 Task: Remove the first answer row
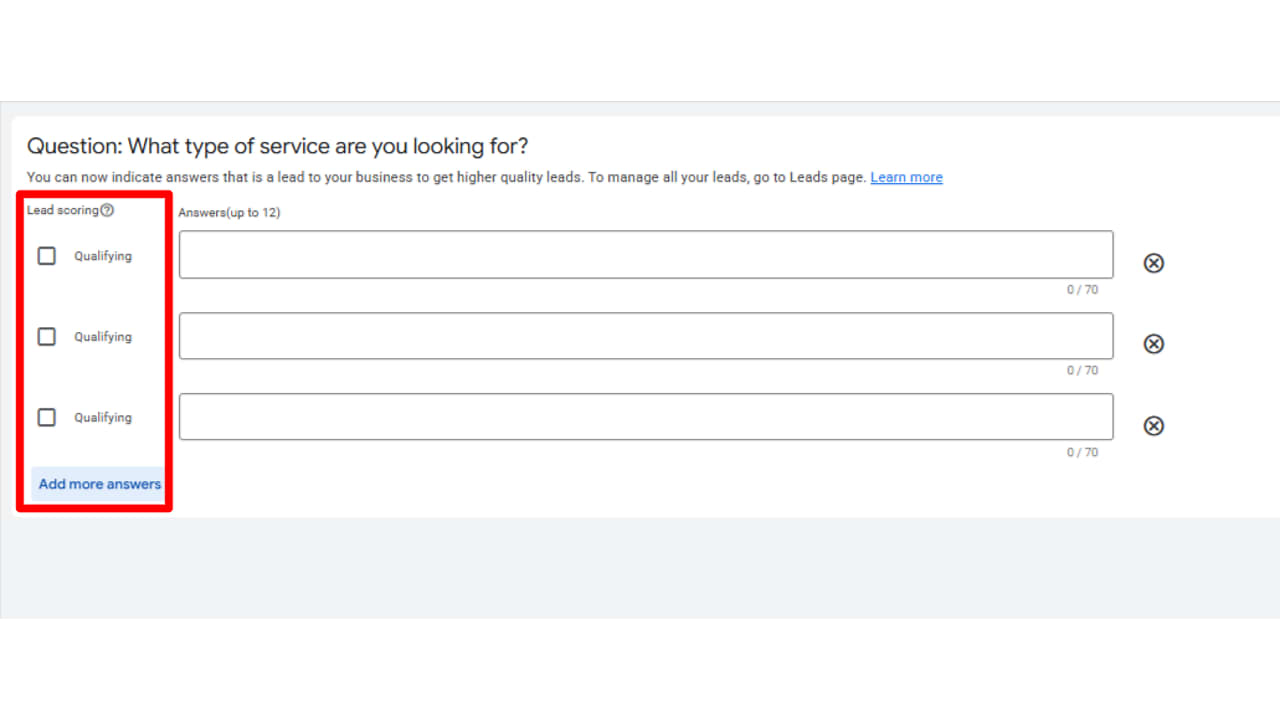[1153, 263]
